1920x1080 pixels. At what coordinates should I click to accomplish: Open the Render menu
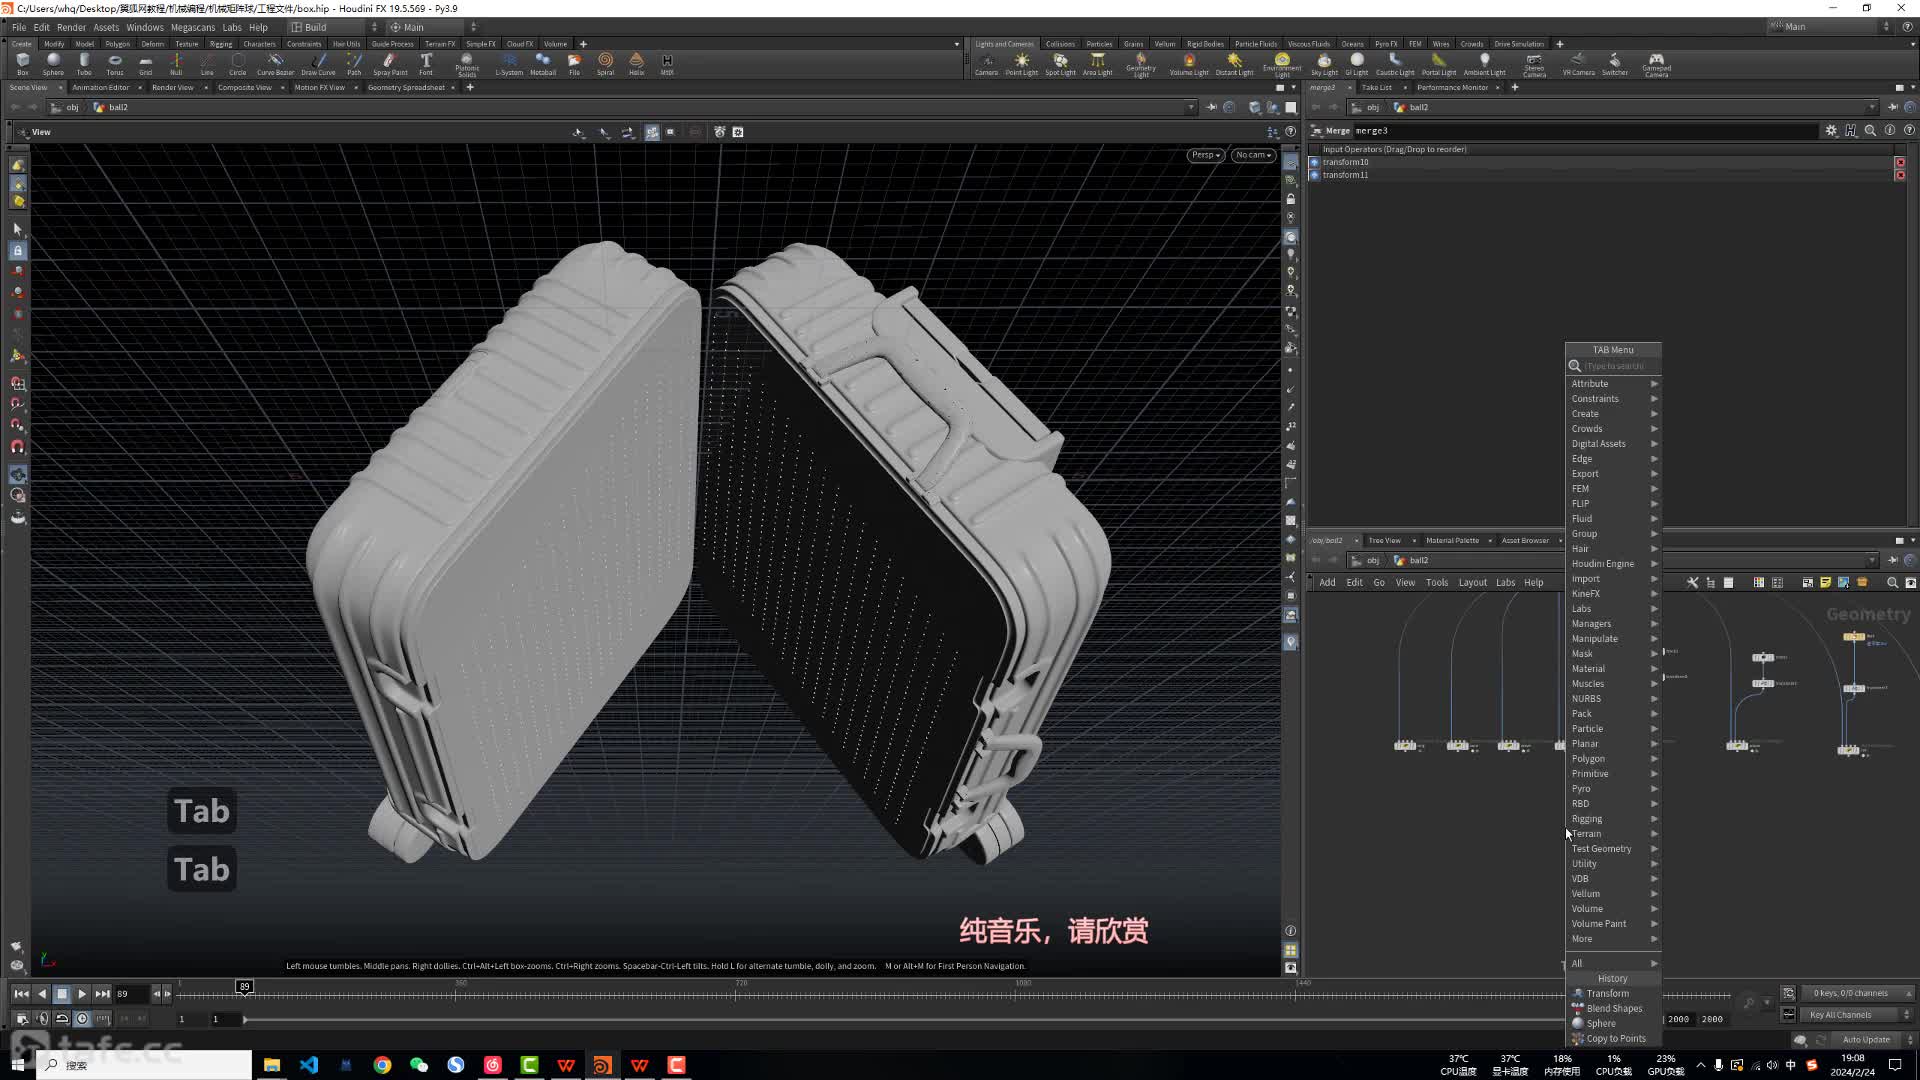pos(71,27)
